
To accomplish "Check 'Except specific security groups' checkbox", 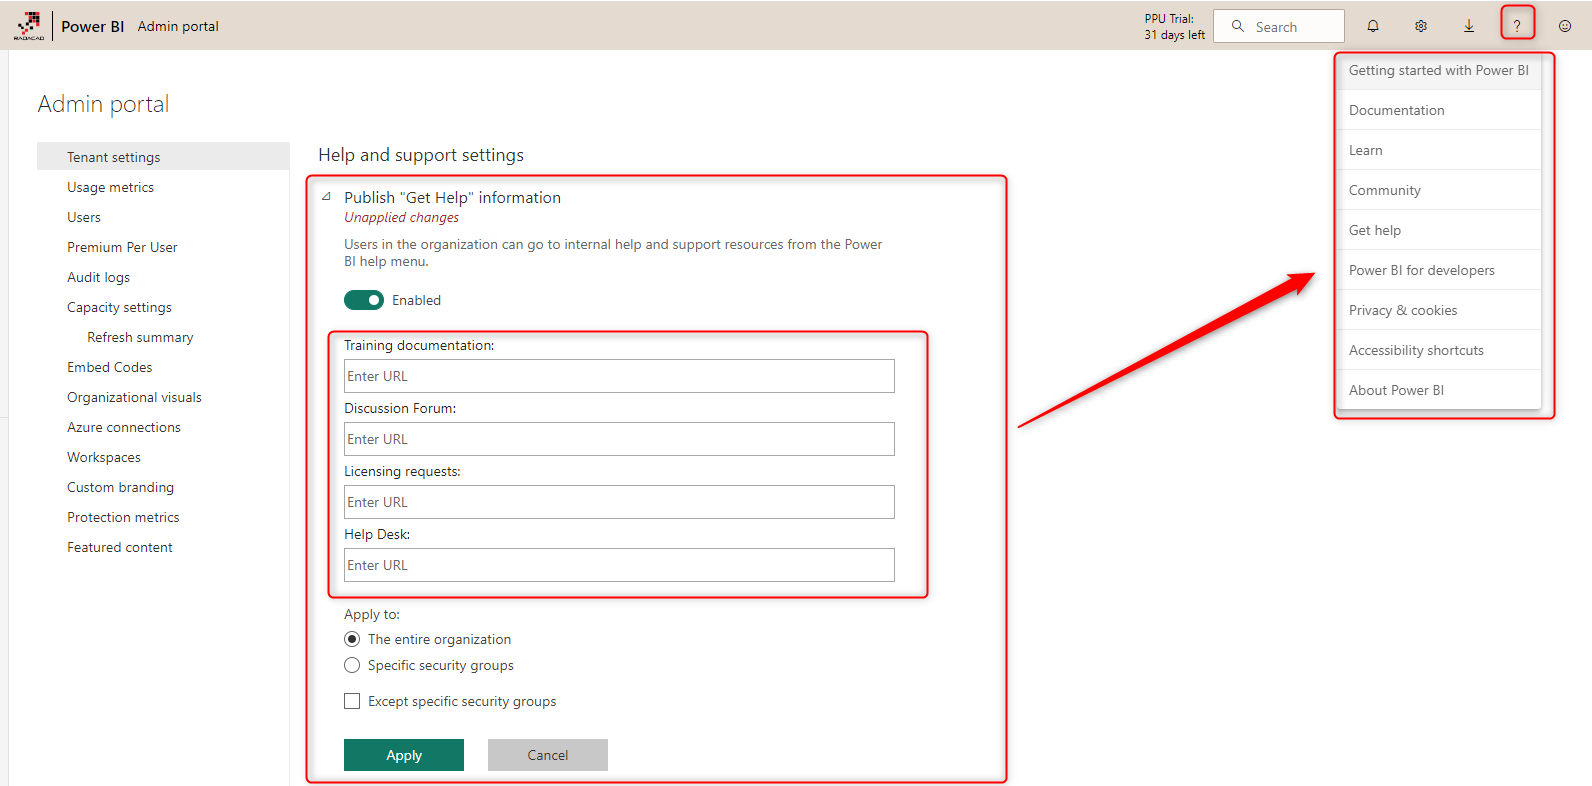I will point(352,701).
